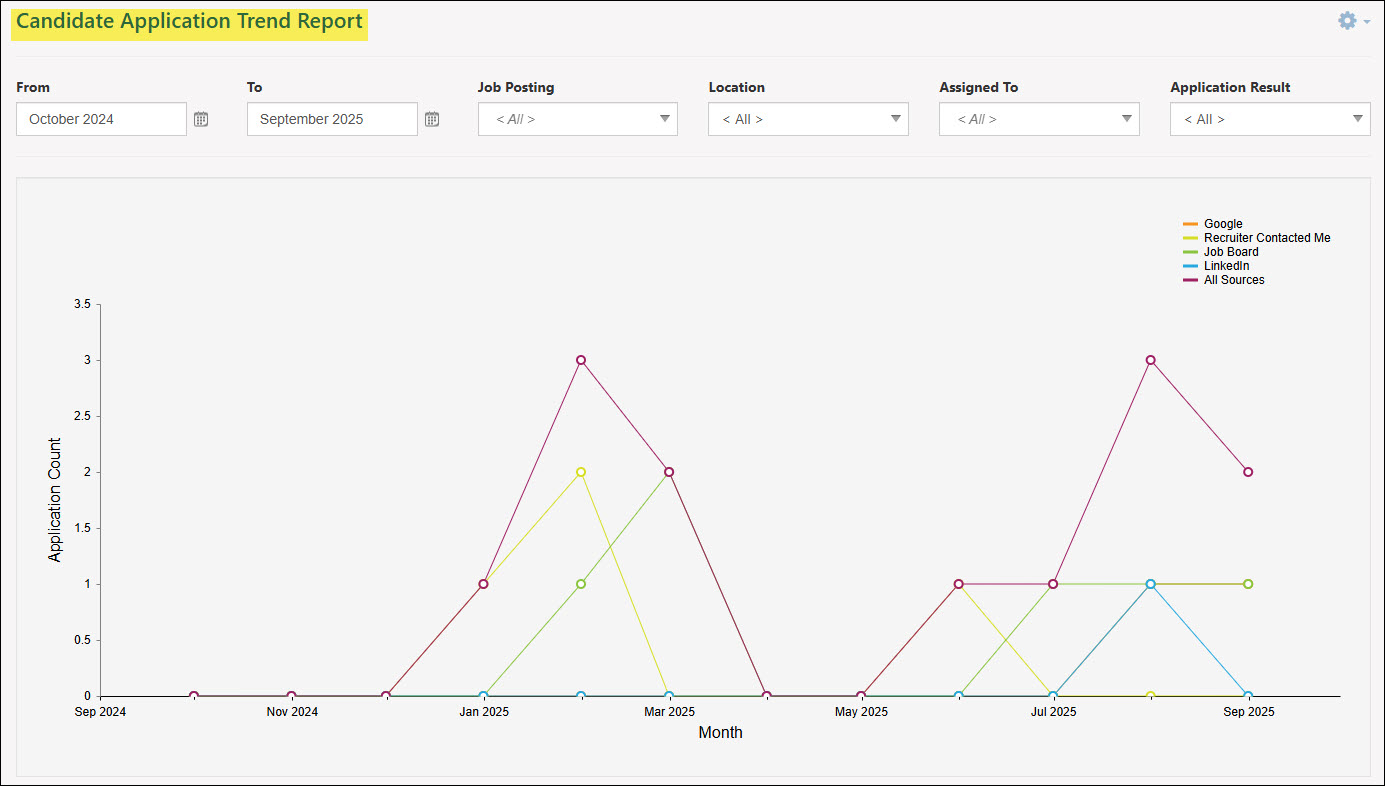Toggle the Job Board legend entry

tap(1230, 252)
